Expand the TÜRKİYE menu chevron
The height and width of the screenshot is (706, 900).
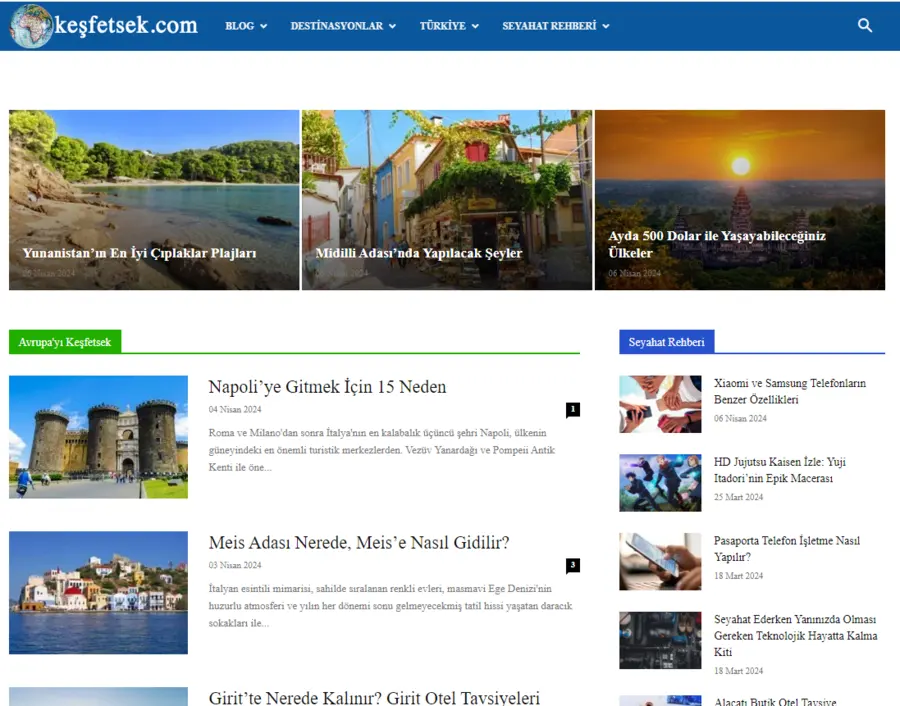tap(475, 26)
